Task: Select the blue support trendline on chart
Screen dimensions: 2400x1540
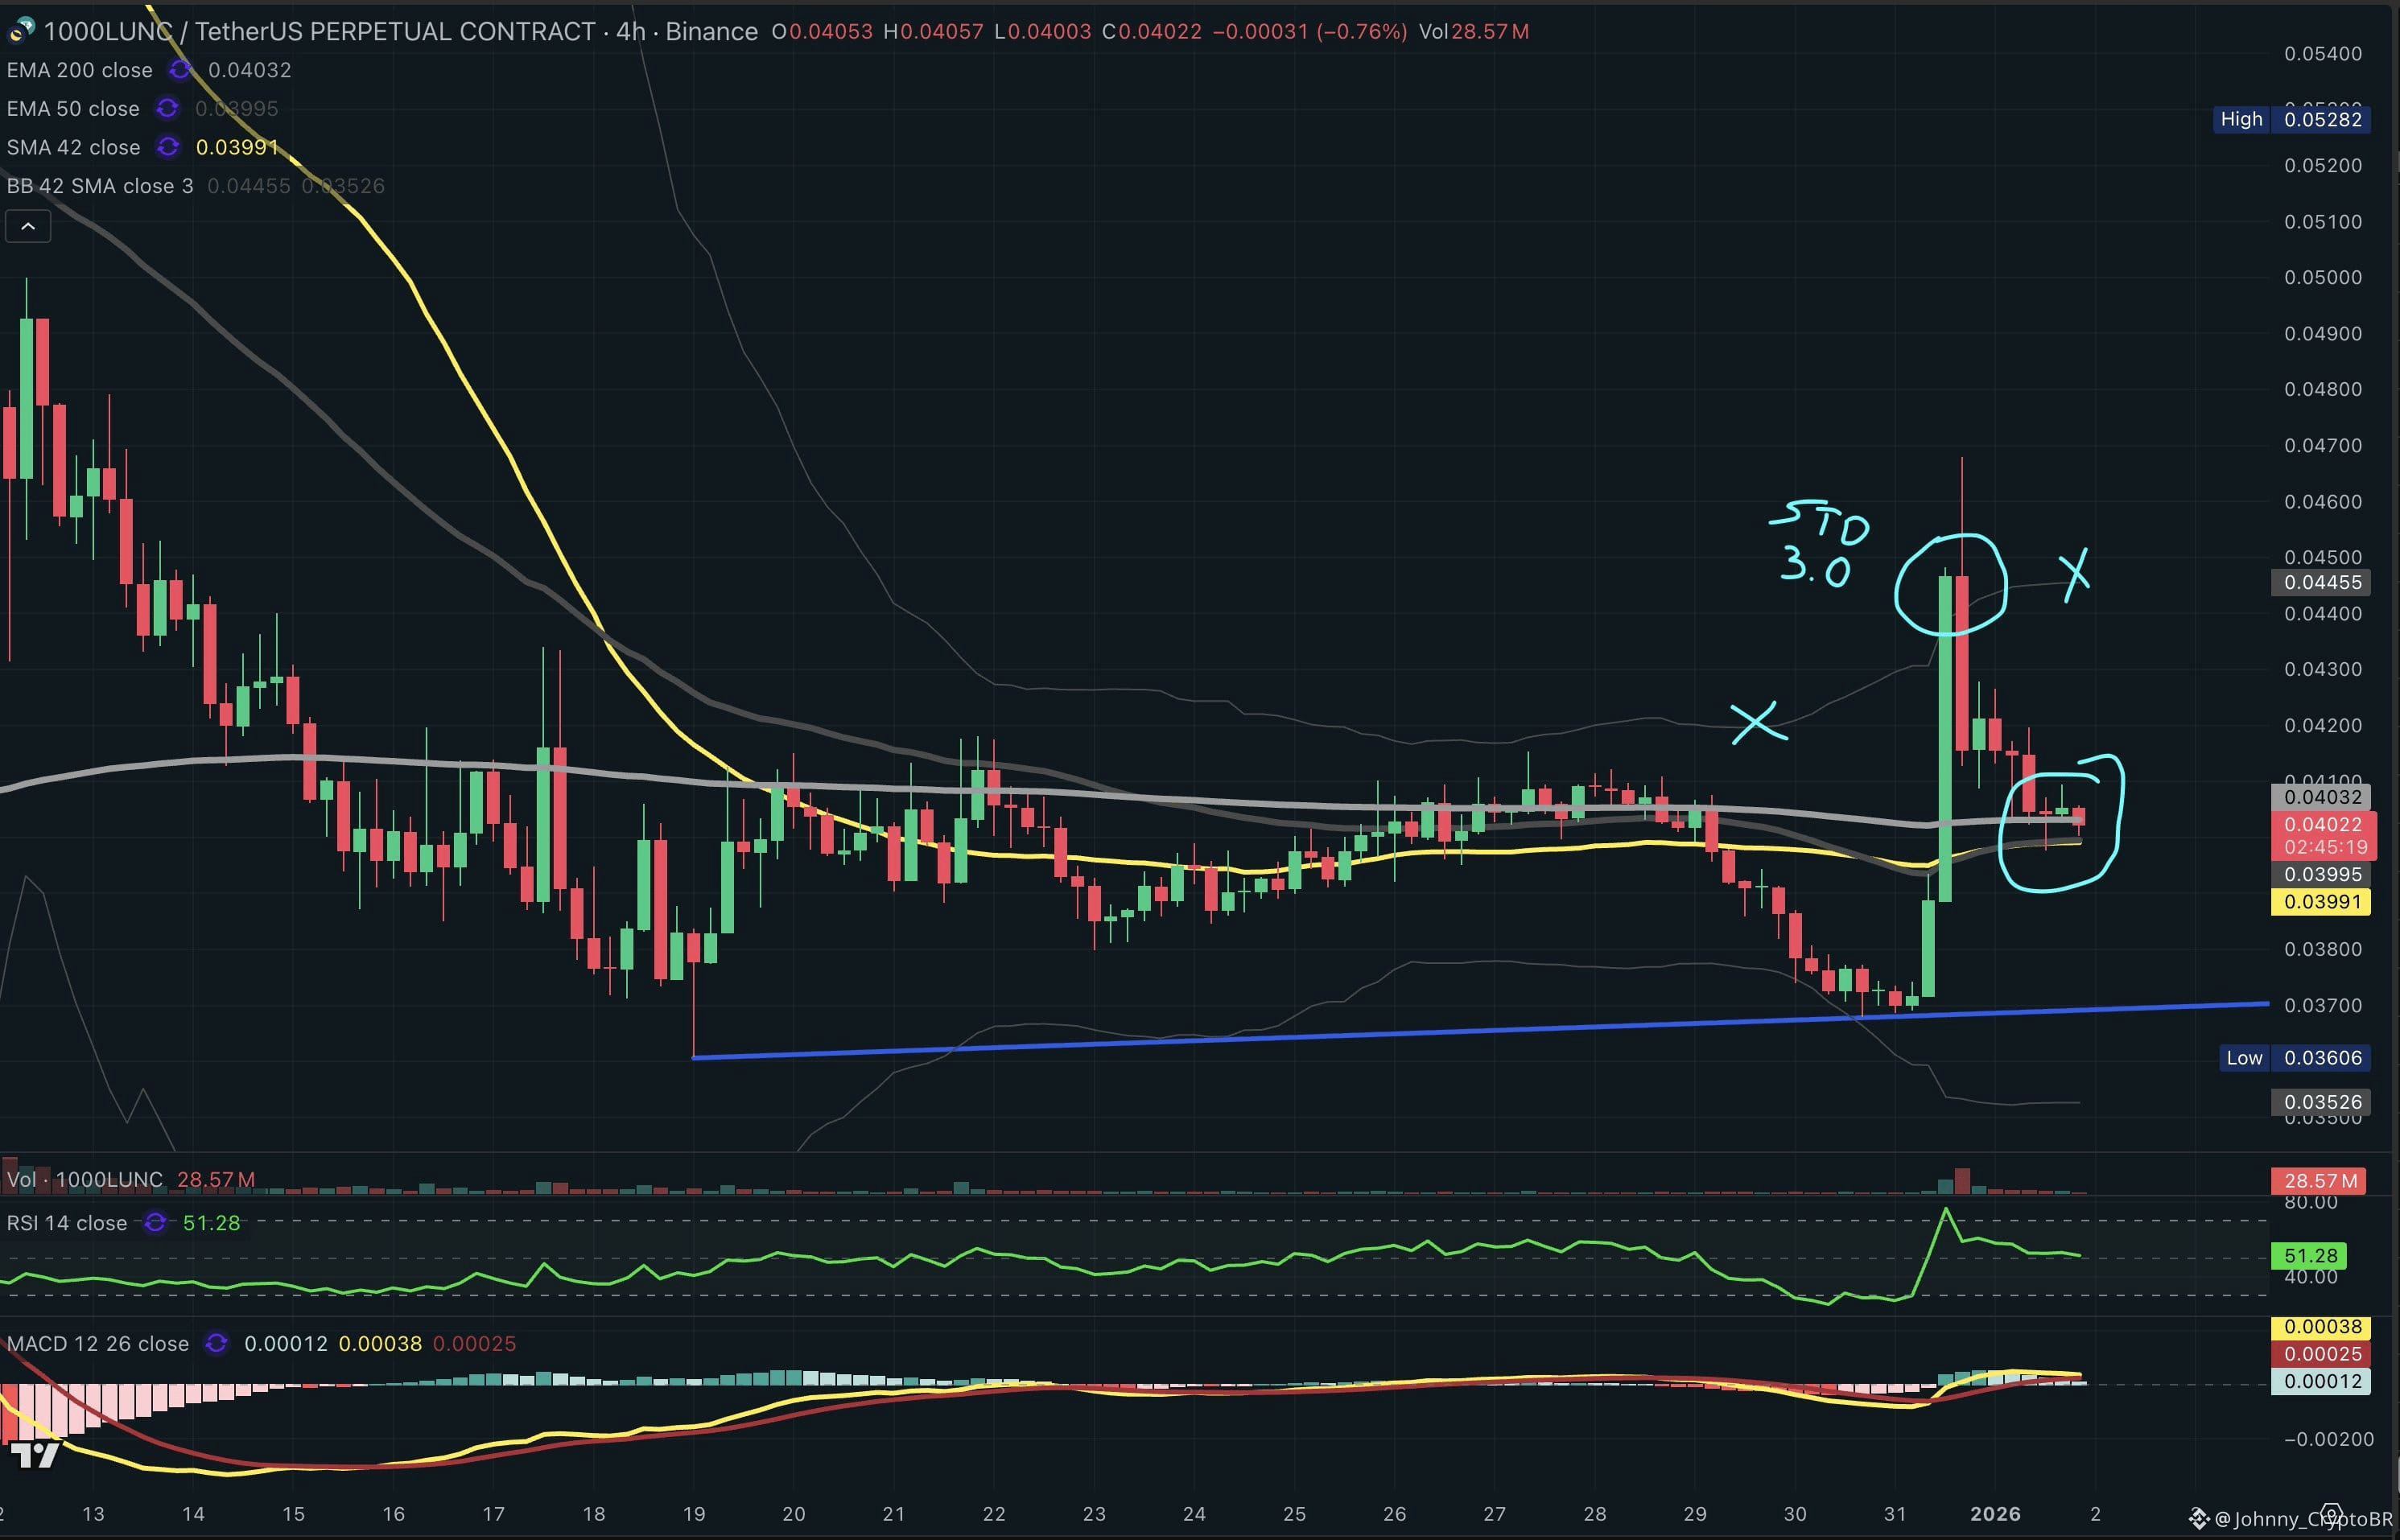Action: 1480,1030
